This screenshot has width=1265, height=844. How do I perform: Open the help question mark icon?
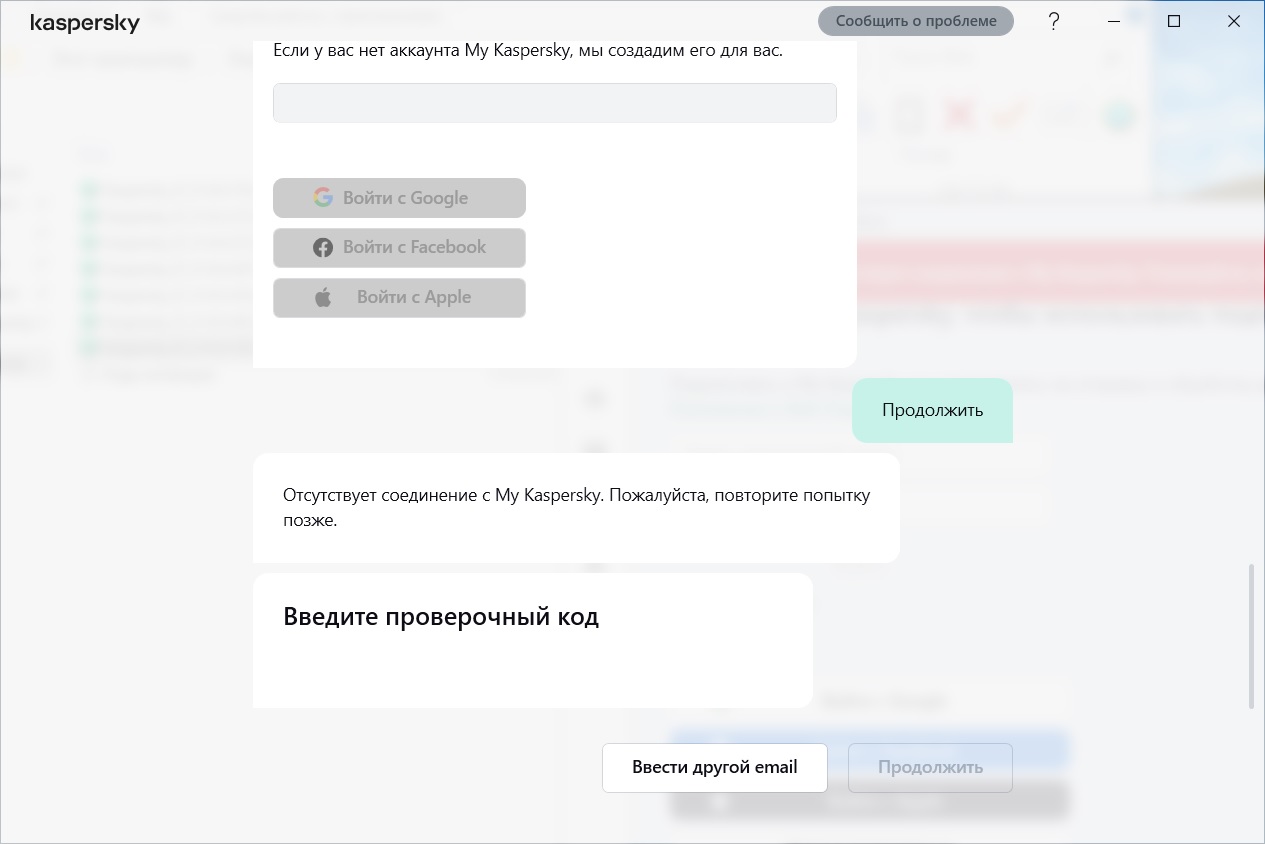coord(1054,21)
